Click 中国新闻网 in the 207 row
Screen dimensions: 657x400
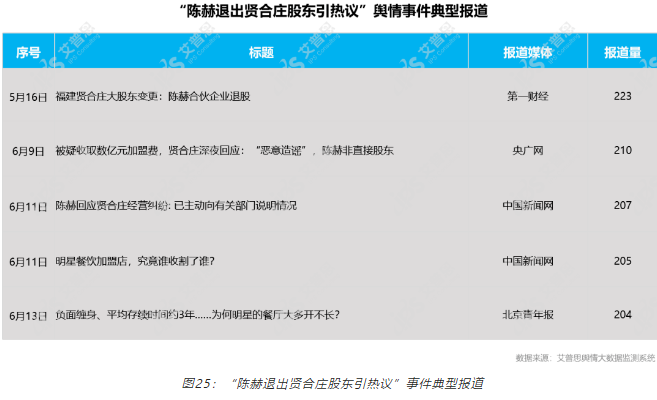528,206
